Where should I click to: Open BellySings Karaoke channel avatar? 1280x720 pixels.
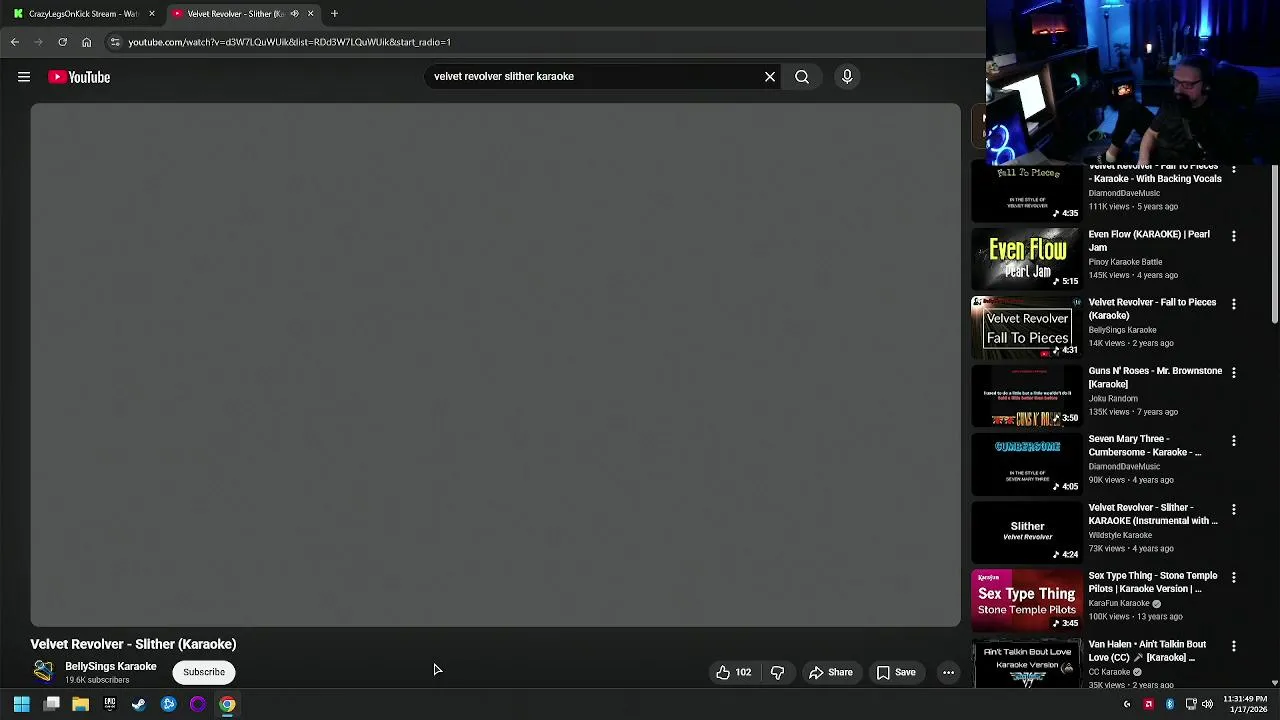pos(43,672)
